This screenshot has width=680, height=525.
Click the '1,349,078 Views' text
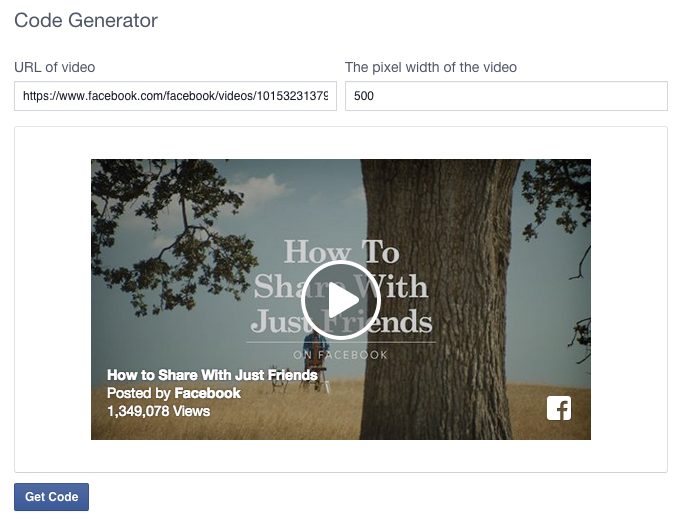[158, 411]
